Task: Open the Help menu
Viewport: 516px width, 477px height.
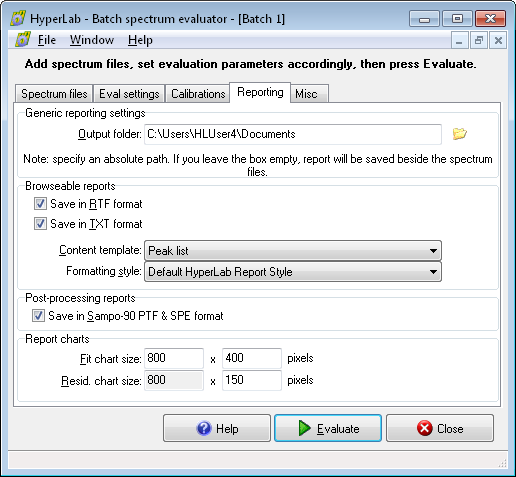Action: coord(140,40)
